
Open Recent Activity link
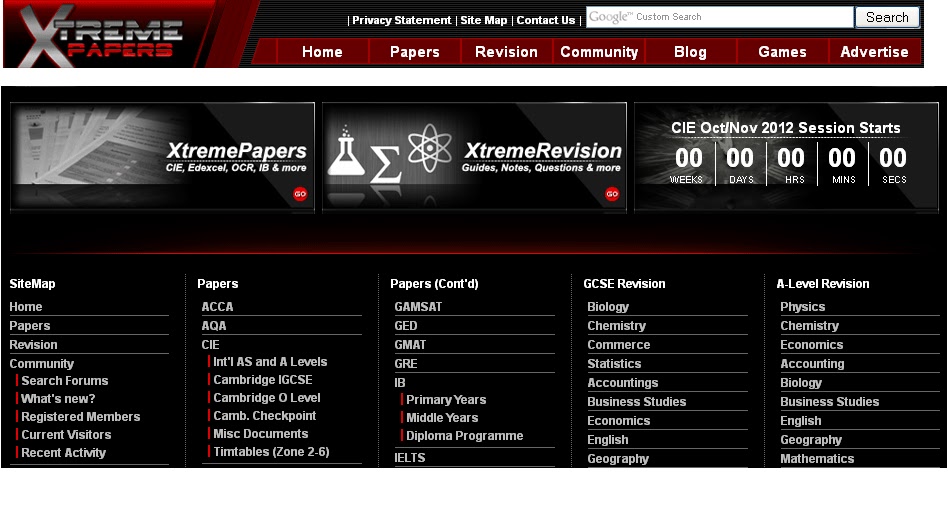63,452
